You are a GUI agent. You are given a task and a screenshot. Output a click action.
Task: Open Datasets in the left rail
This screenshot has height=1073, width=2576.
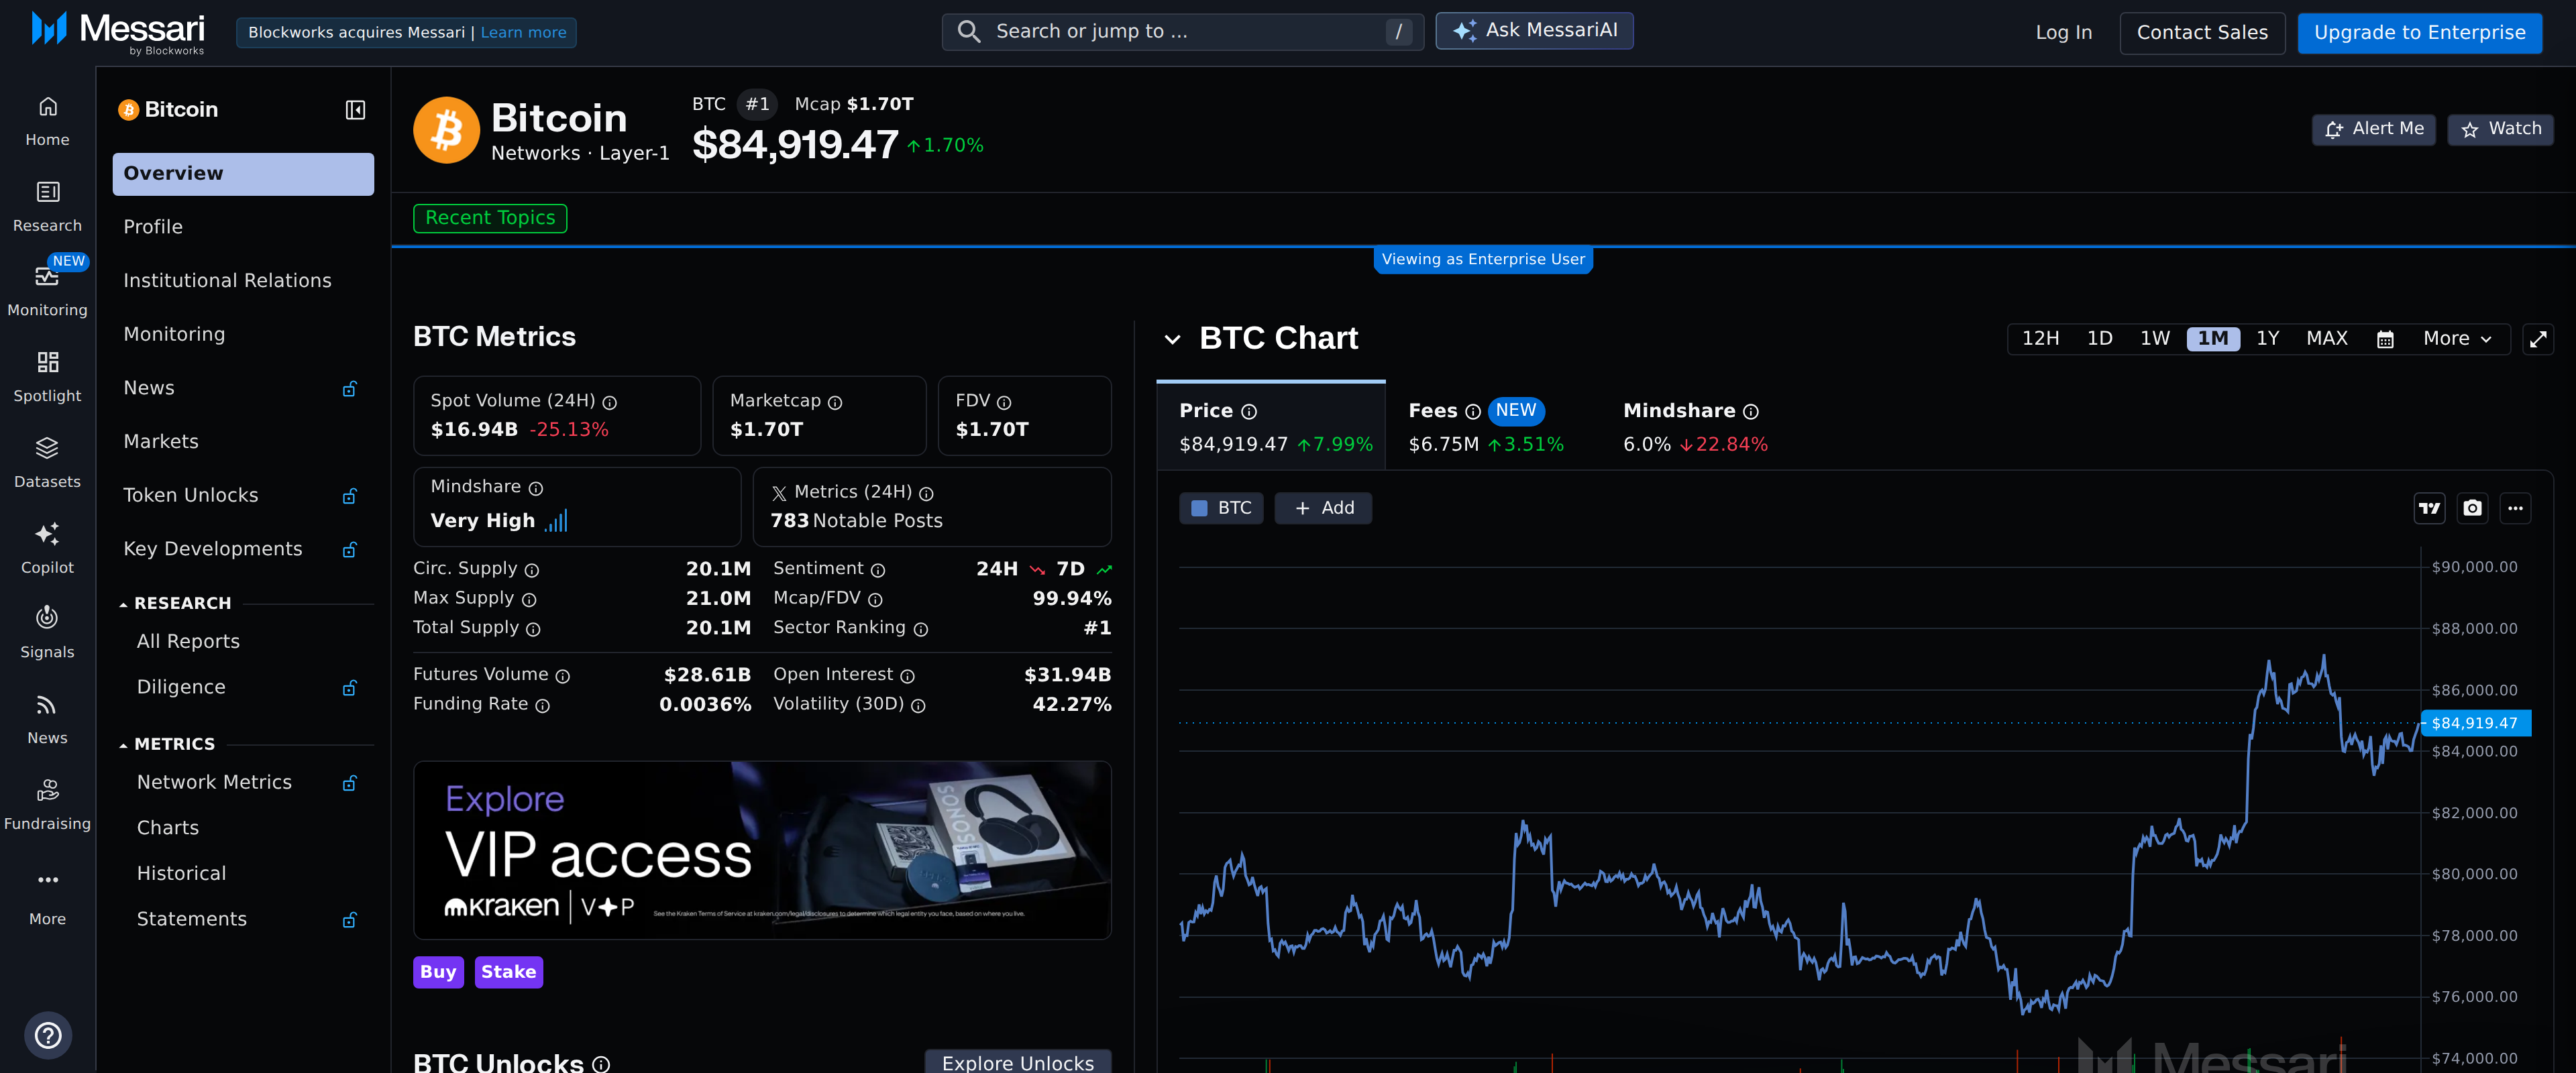pos(47,463)
